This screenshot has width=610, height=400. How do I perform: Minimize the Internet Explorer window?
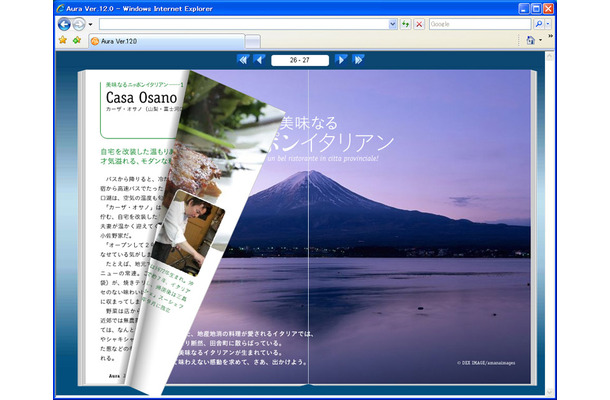point(524,9)
